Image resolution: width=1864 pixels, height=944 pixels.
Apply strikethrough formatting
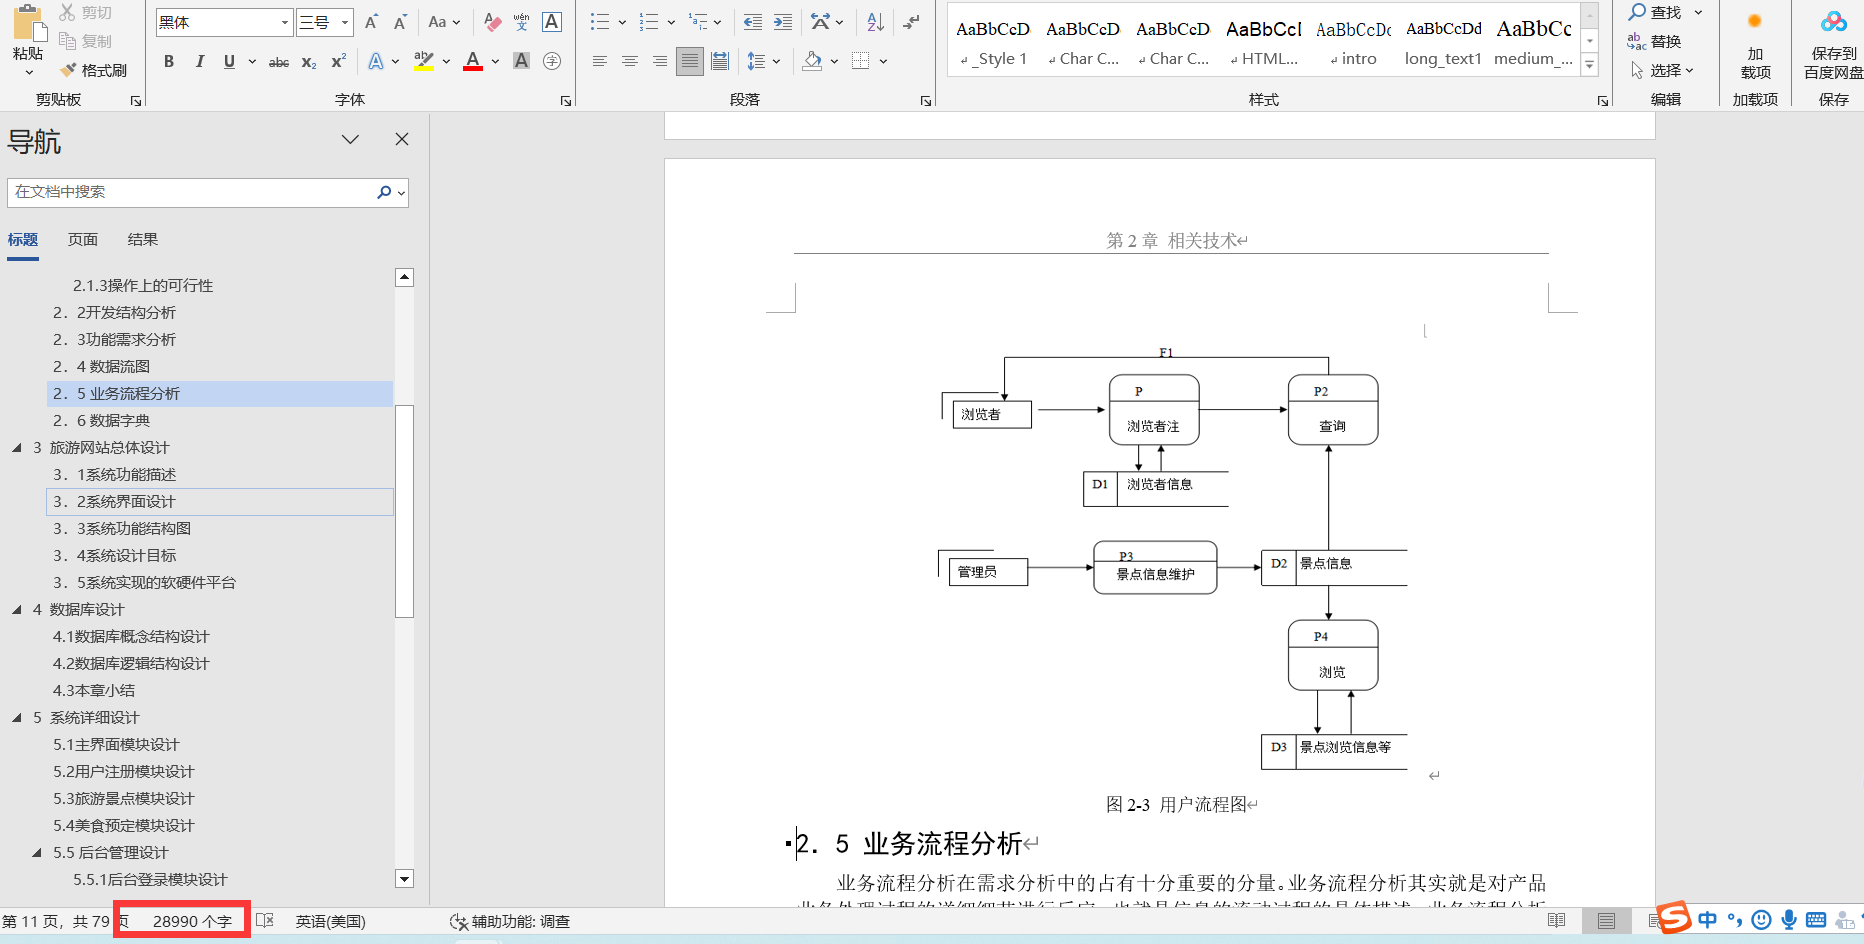279,62
